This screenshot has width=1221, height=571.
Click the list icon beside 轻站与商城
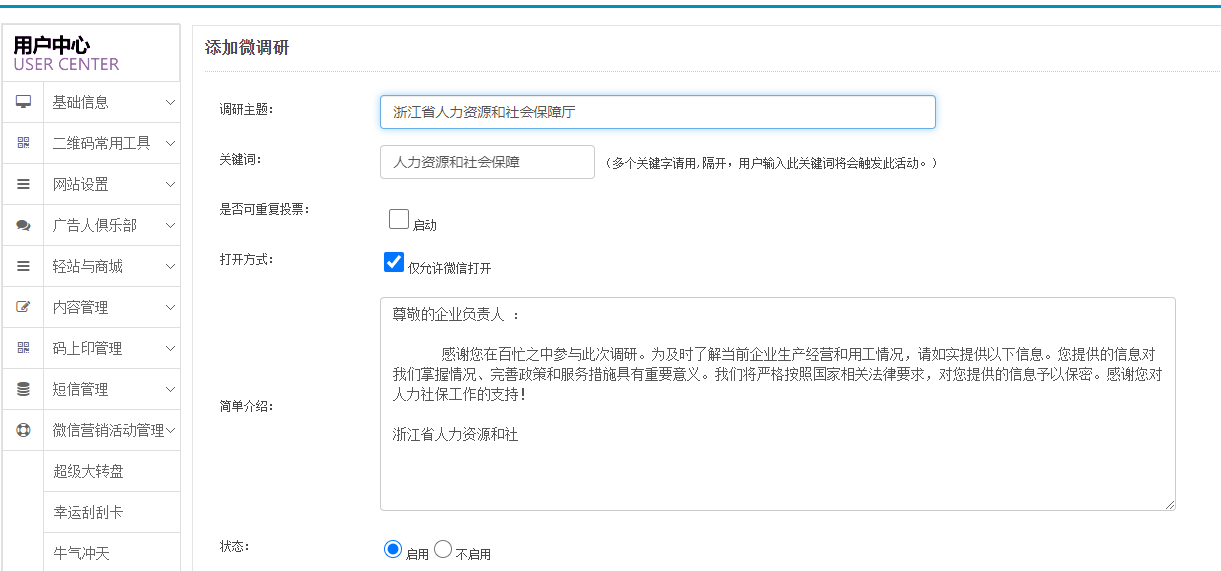23,266
